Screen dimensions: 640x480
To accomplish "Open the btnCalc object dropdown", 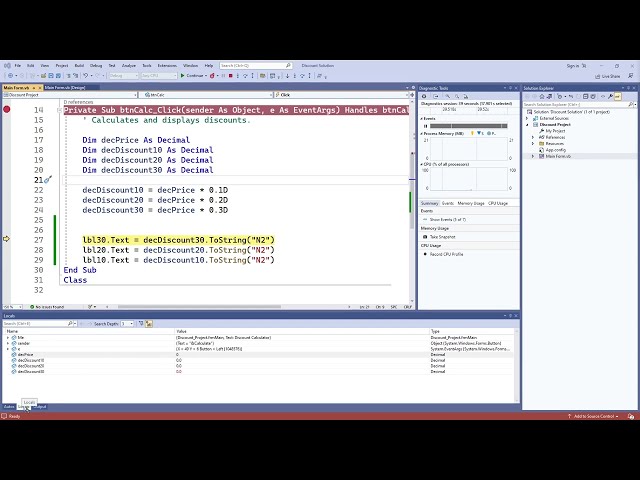I will point(206,95).
